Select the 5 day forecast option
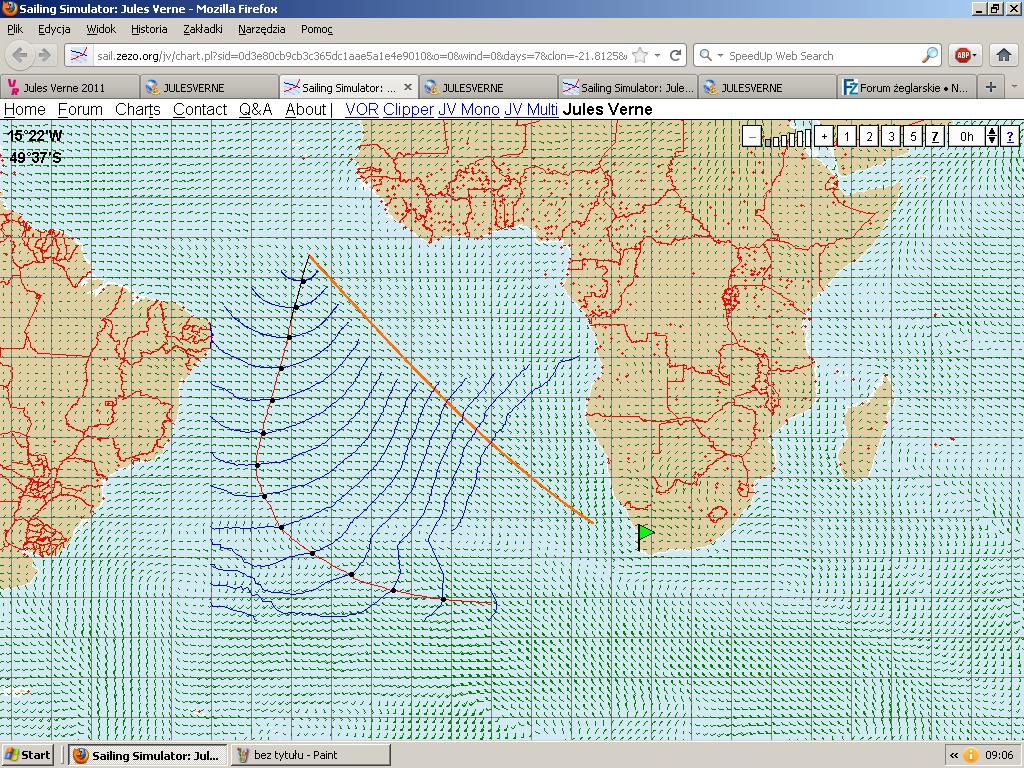Viewport: 1024px width, 768px height. coord(913,136)
